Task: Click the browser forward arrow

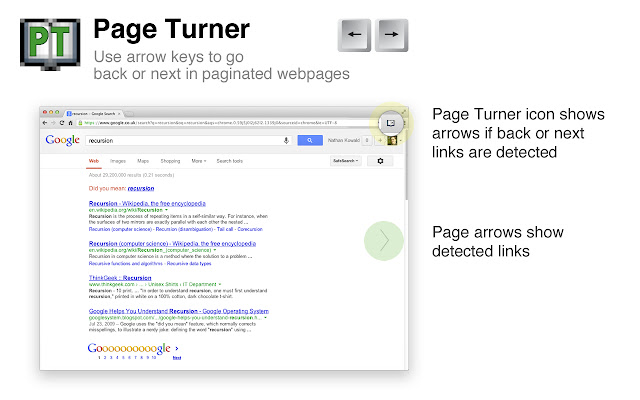Action: pyautogui.click(x=53, y=123)
